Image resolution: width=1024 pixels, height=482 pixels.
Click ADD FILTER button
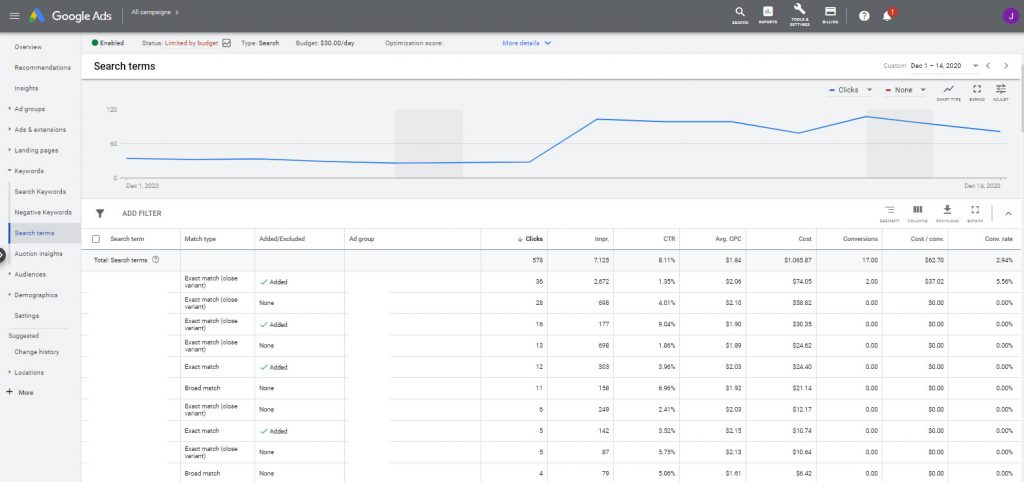click(142, 214)
